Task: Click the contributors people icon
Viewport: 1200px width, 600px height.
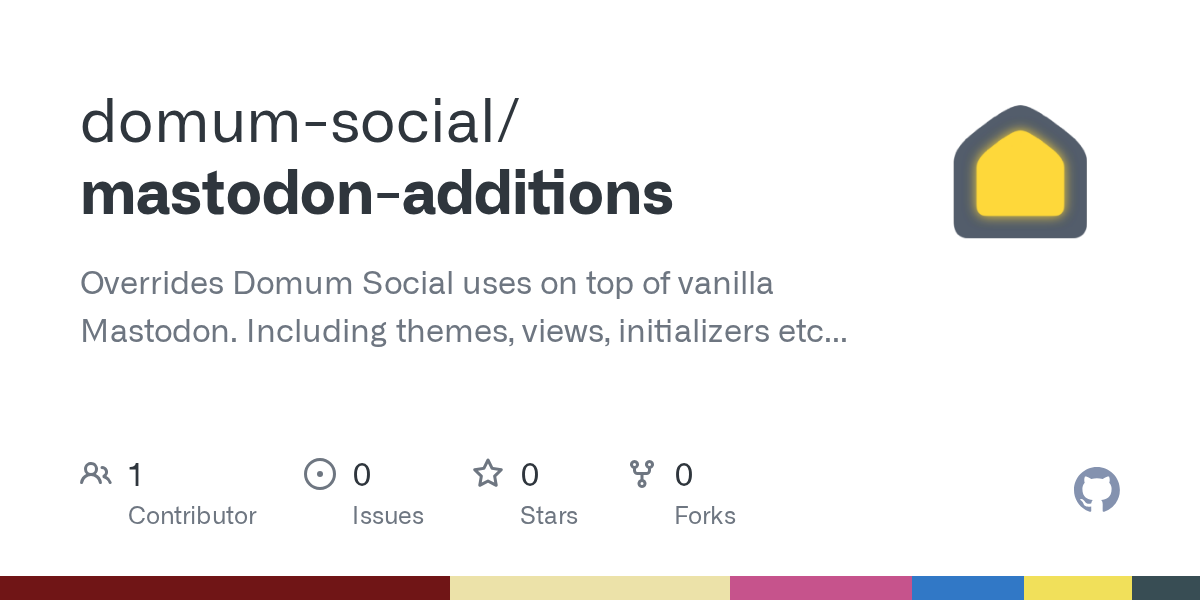Action: click(96, 474)
